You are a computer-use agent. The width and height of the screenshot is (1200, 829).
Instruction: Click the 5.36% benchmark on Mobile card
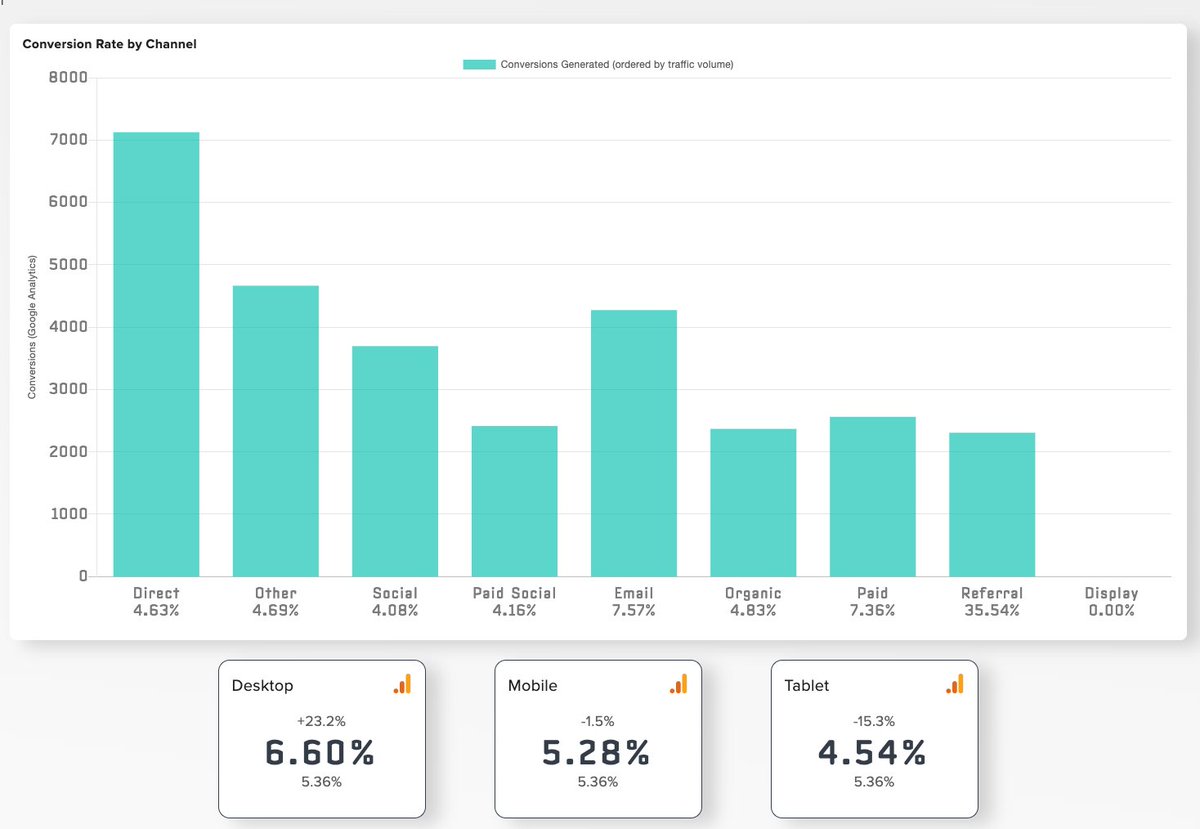click(x=598, y=781)
